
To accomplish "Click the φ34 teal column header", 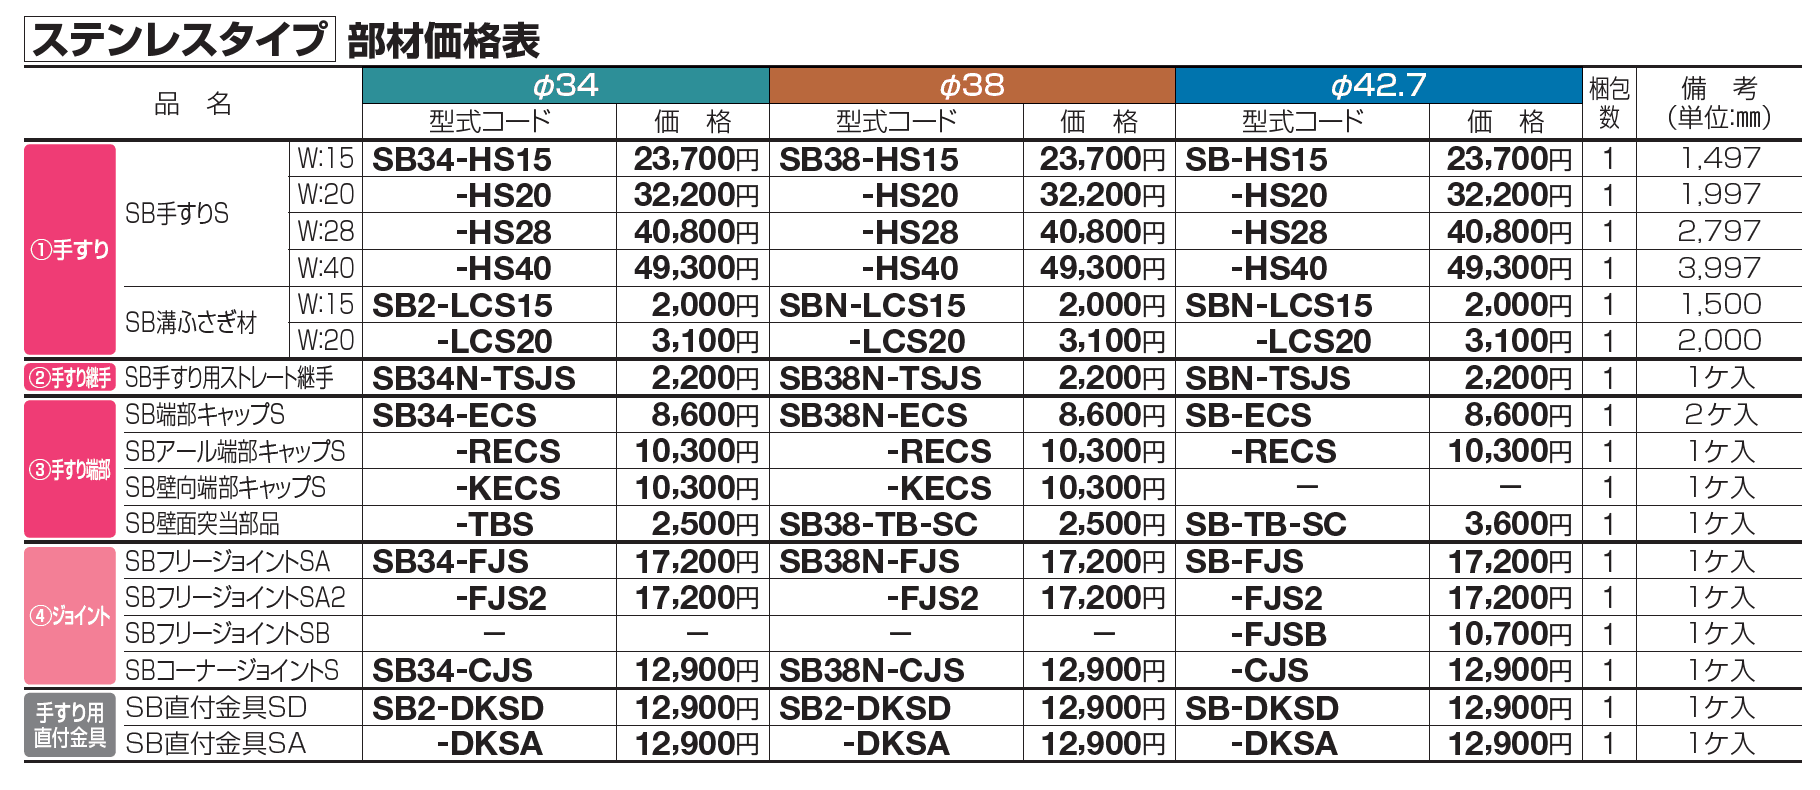I will pyautogui.click(x=565, y=86).
